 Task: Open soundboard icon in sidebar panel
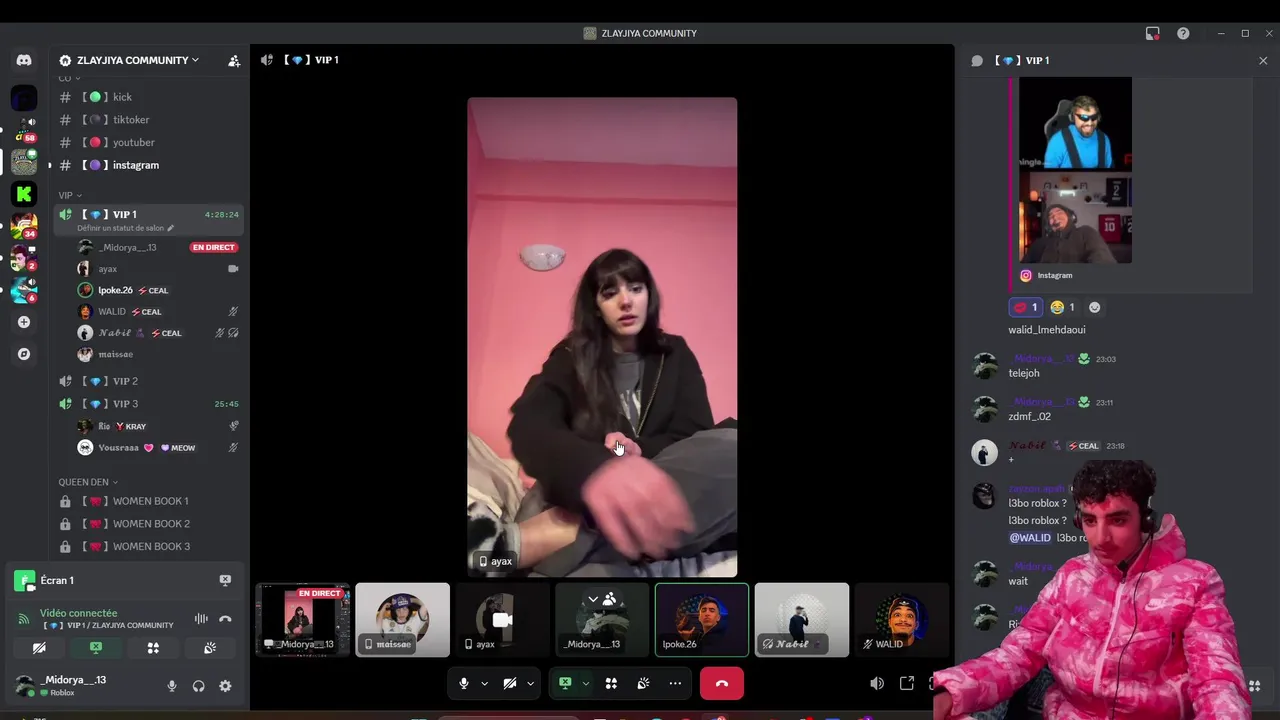[210, 648]
